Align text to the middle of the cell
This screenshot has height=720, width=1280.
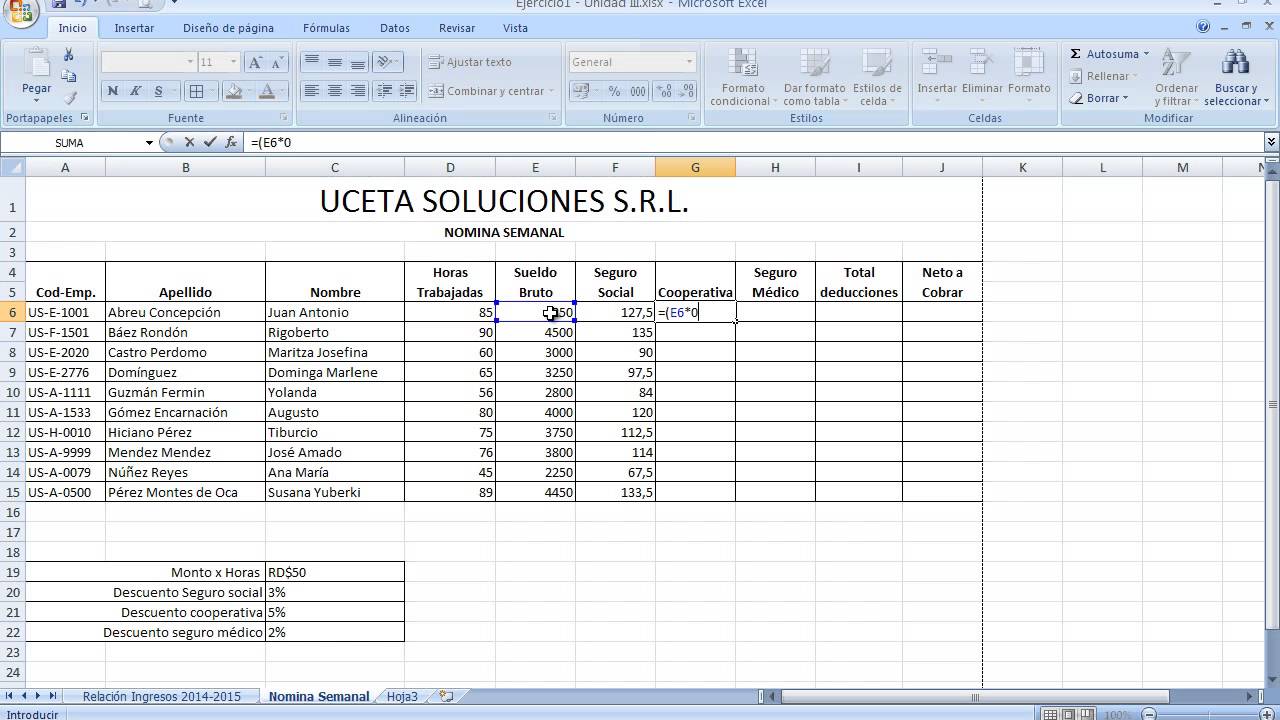tap(335, 62)
